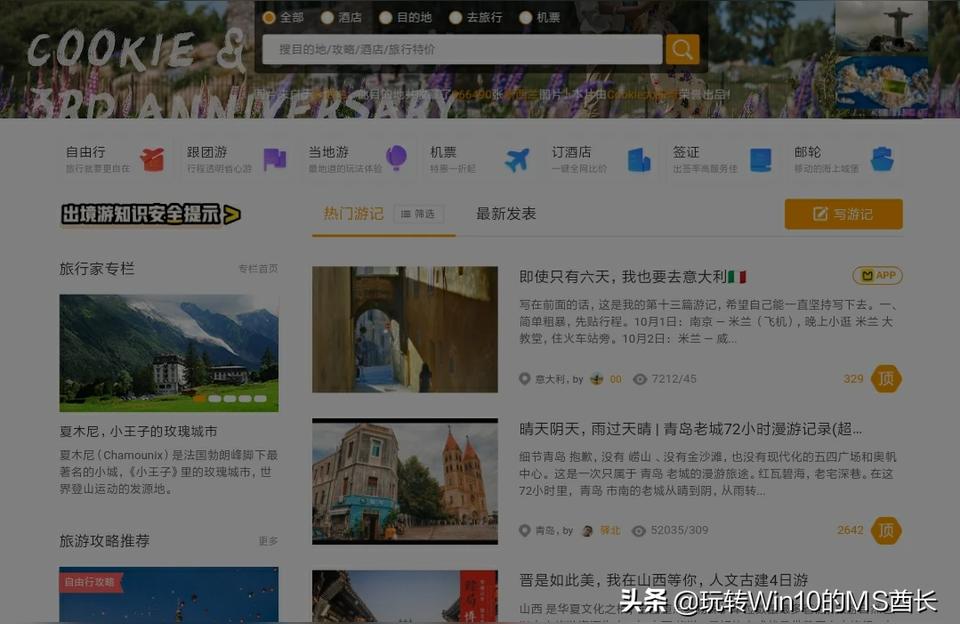Select the 全部 radio option

pos(269,18)
